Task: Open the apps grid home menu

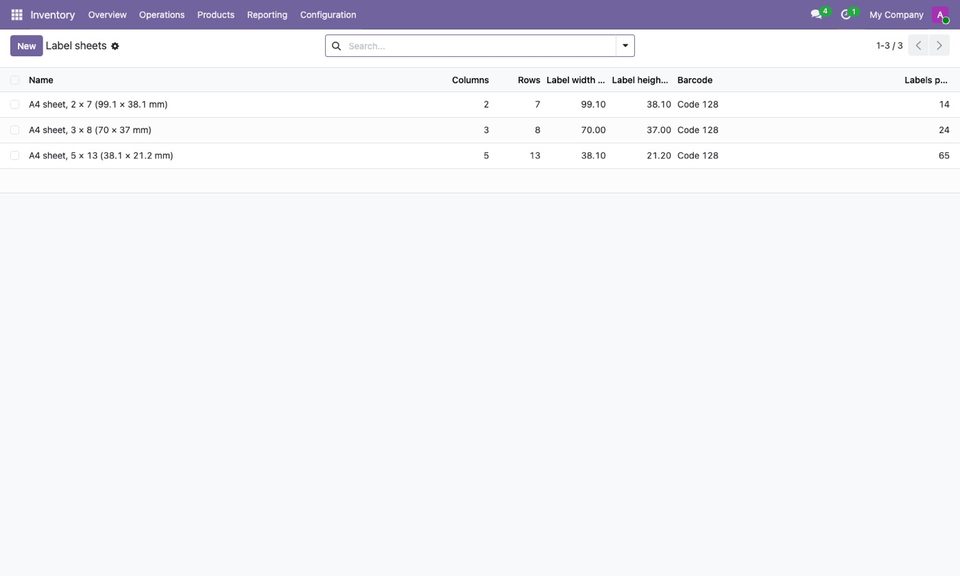Action: click(x=17, y=15)
